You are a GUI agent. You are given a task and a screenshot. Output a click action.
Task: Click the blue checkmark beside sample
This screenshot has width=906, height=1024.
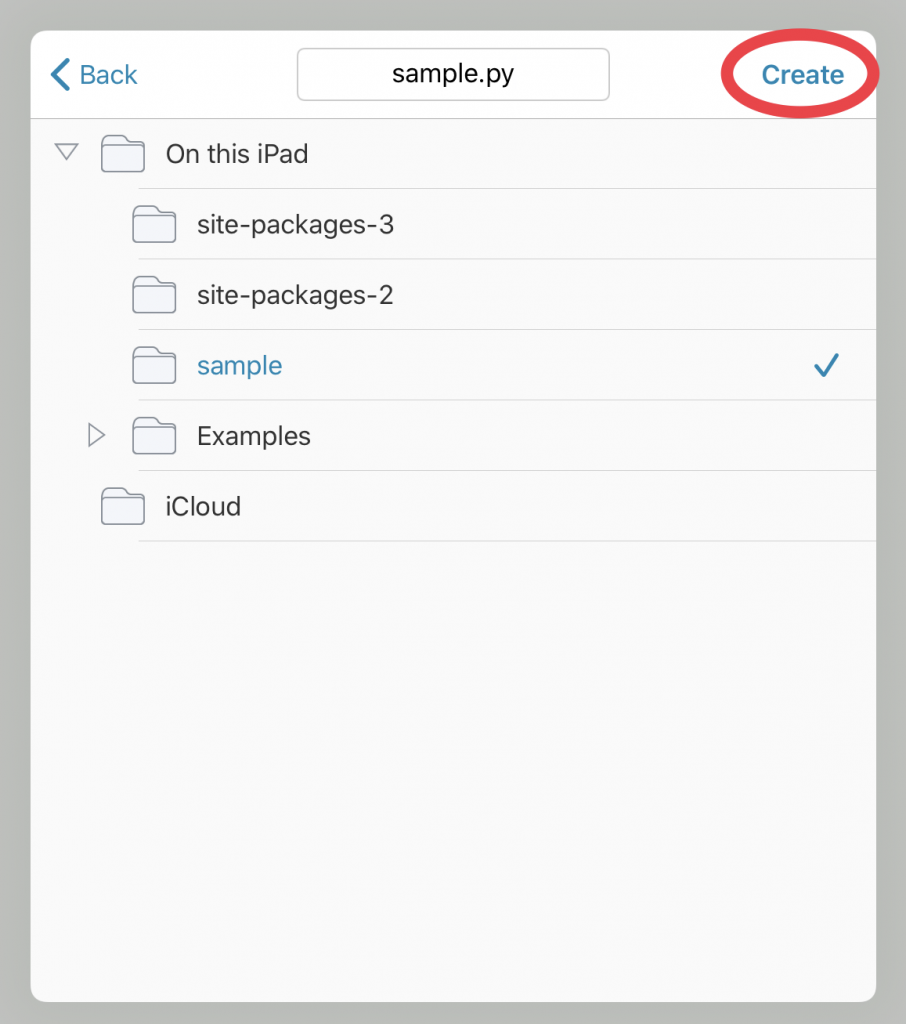826,365
